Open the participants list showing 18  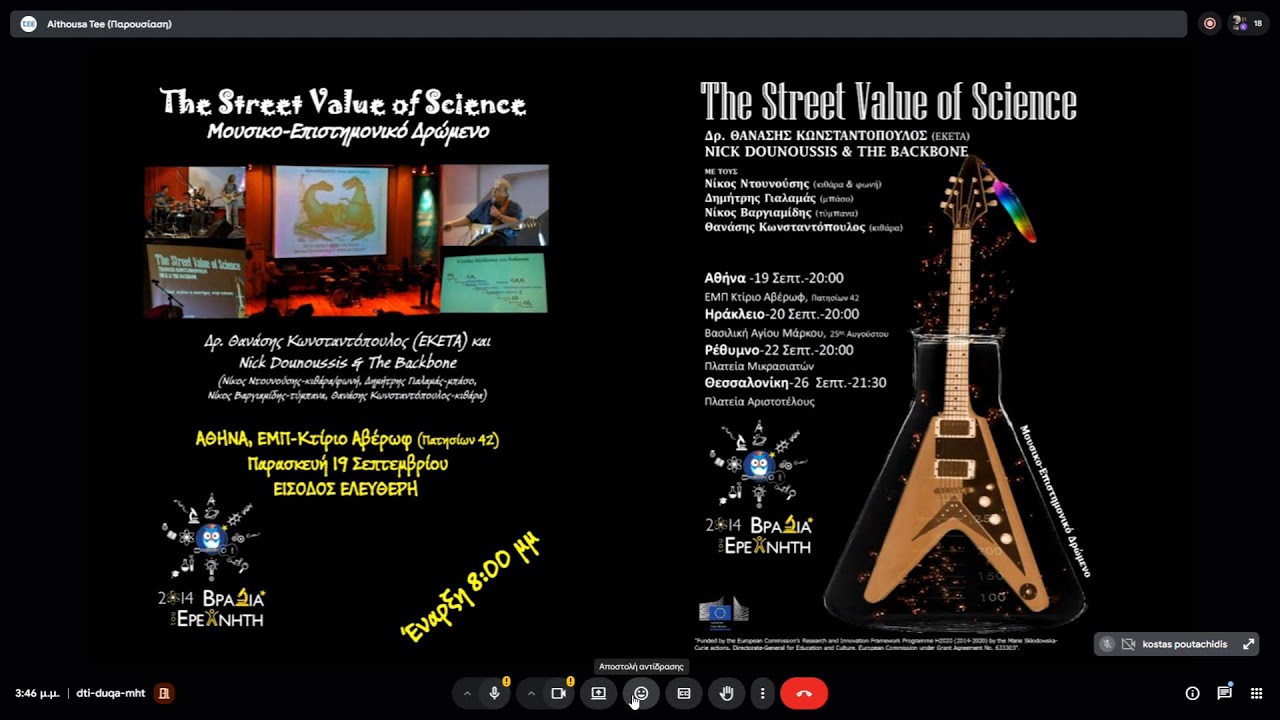coord(1248,23)
